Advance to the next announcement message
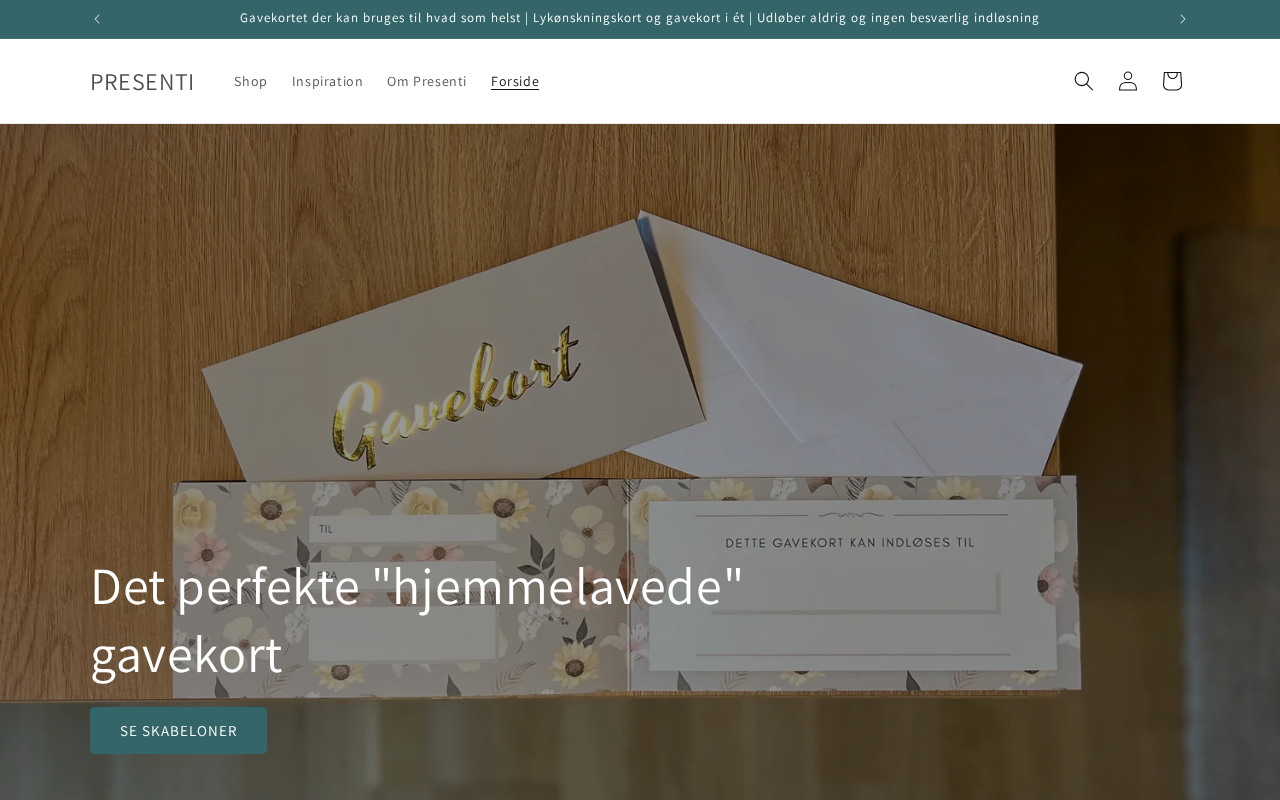The height and width of the screenshot is (800, 1280). pos(1183,19)
